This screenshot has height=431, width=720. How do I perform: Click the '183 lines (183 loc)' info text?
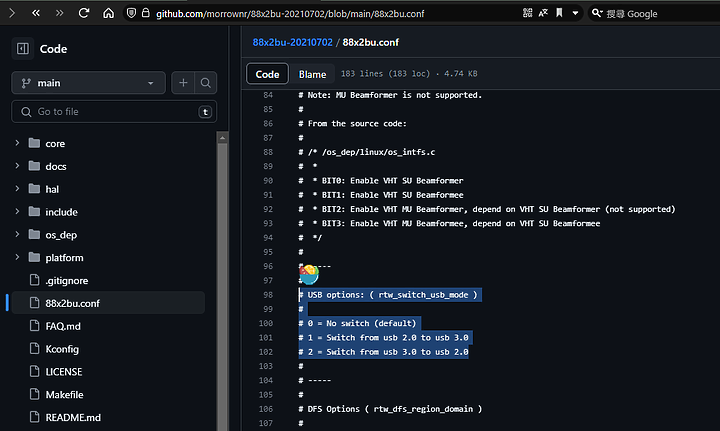coord(385,73)
